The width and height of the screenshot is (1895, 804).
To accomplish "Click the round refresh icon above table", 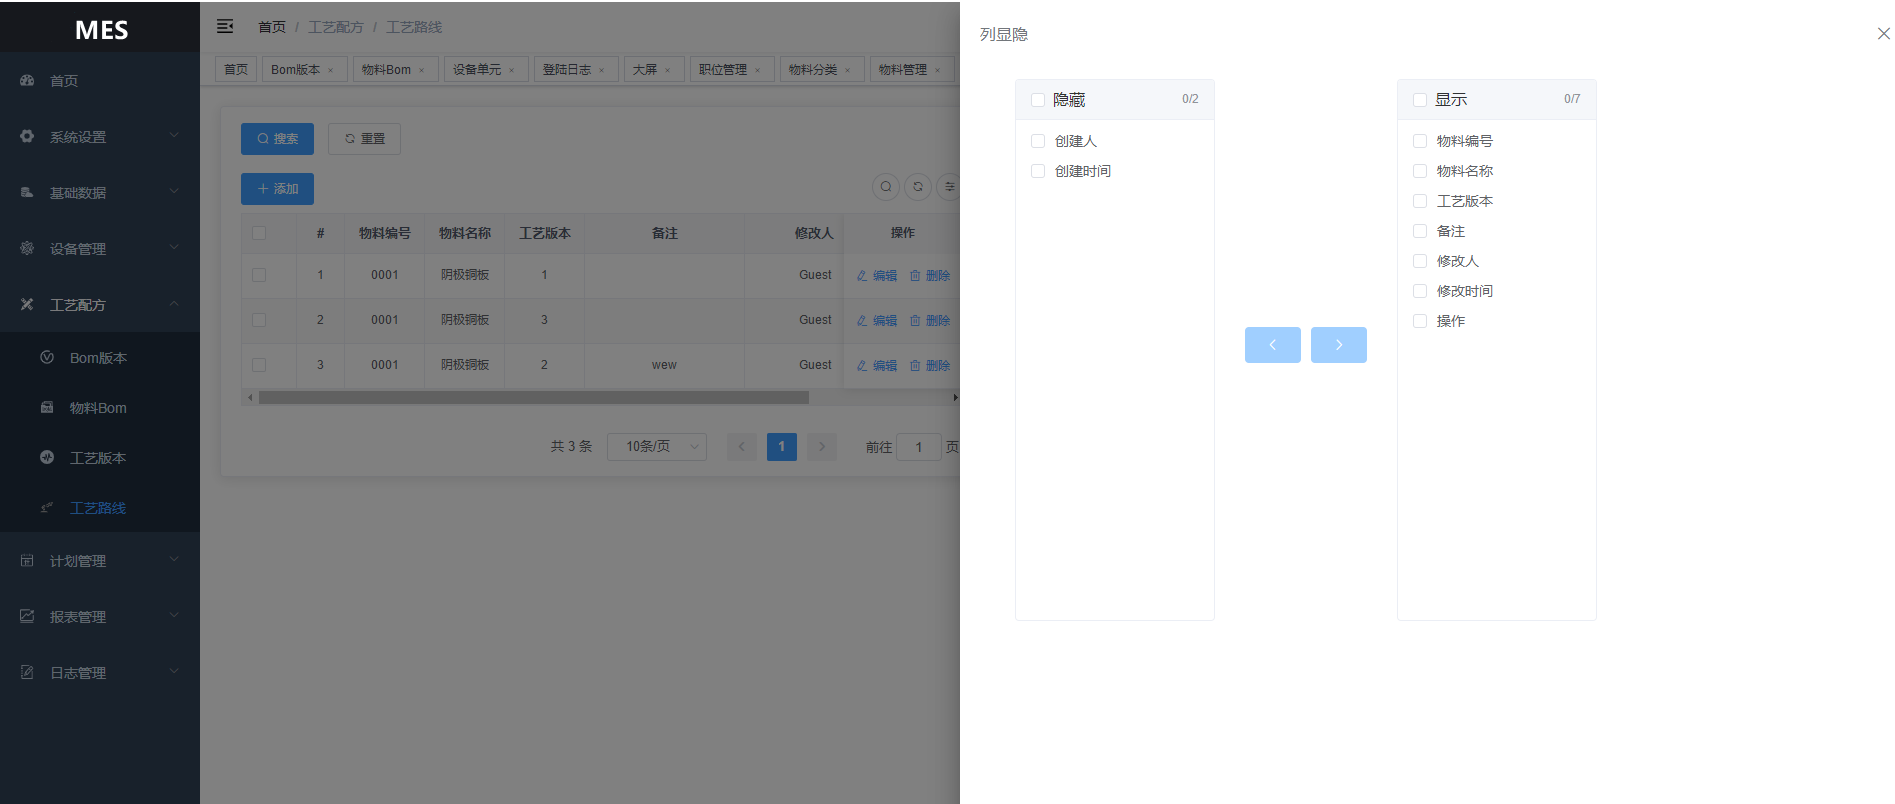I will click(918, 187).
